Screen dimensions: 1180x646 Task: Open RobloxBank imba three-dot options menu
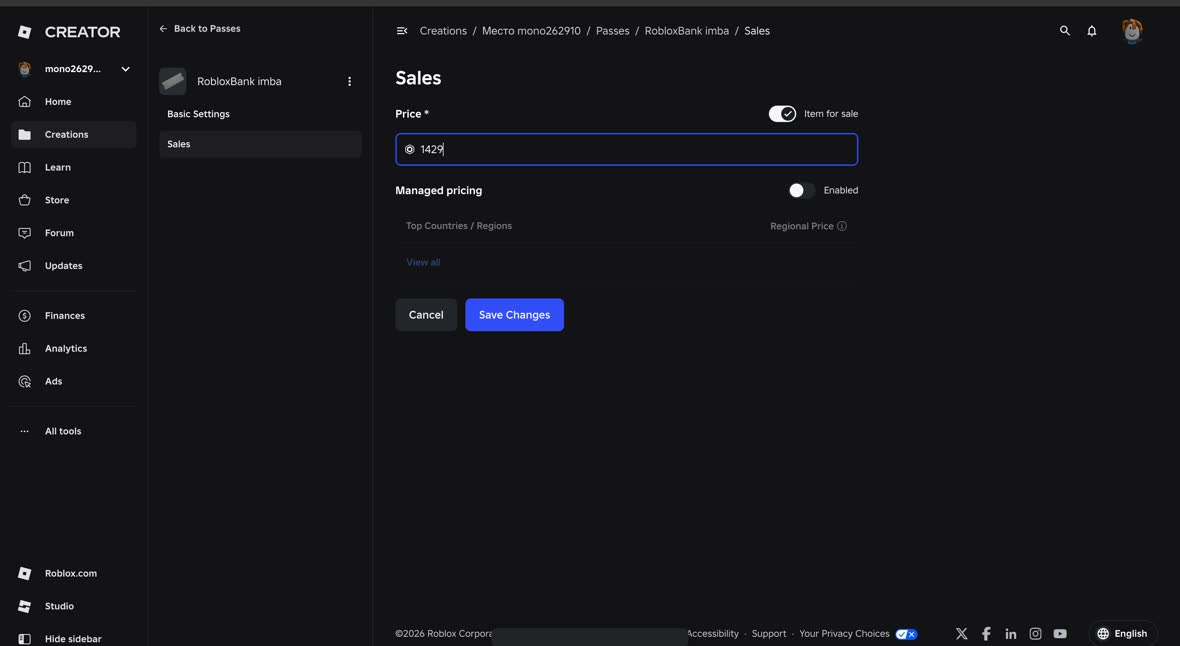pyautogui.click(x=349, y=81)
